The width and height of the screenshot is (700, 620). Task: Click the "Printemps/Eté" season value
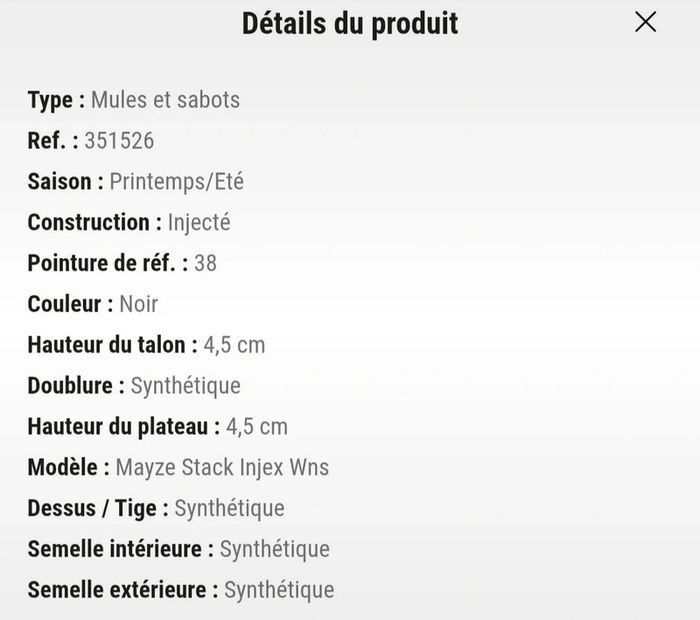coord(177,182)
